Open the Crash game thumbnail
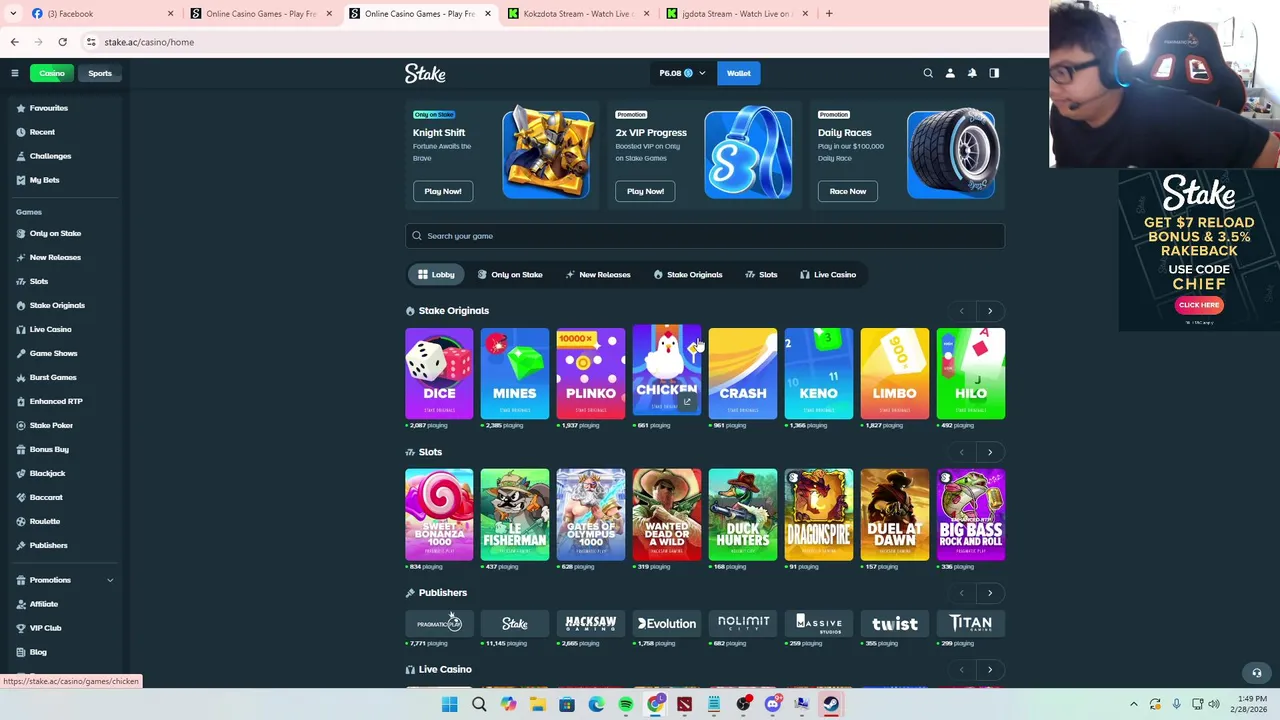 click(x=743, y=373)
